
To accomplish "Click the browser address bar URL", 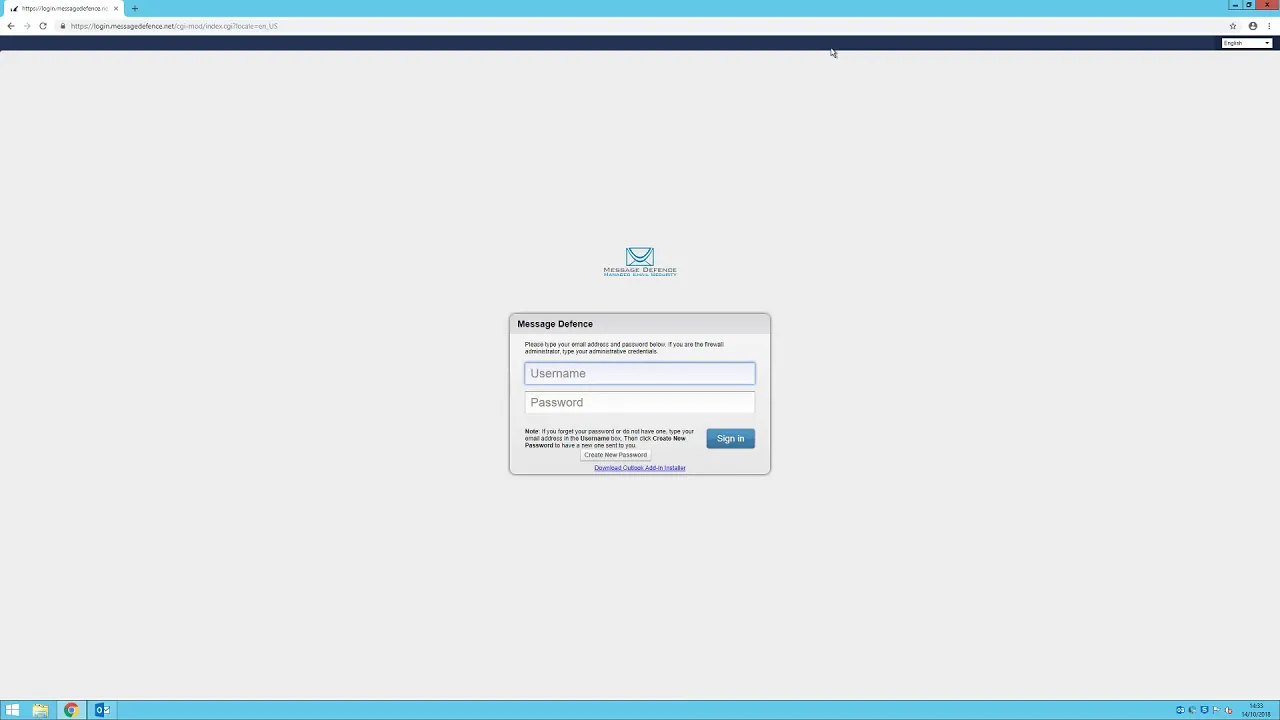I will (174, 26).
